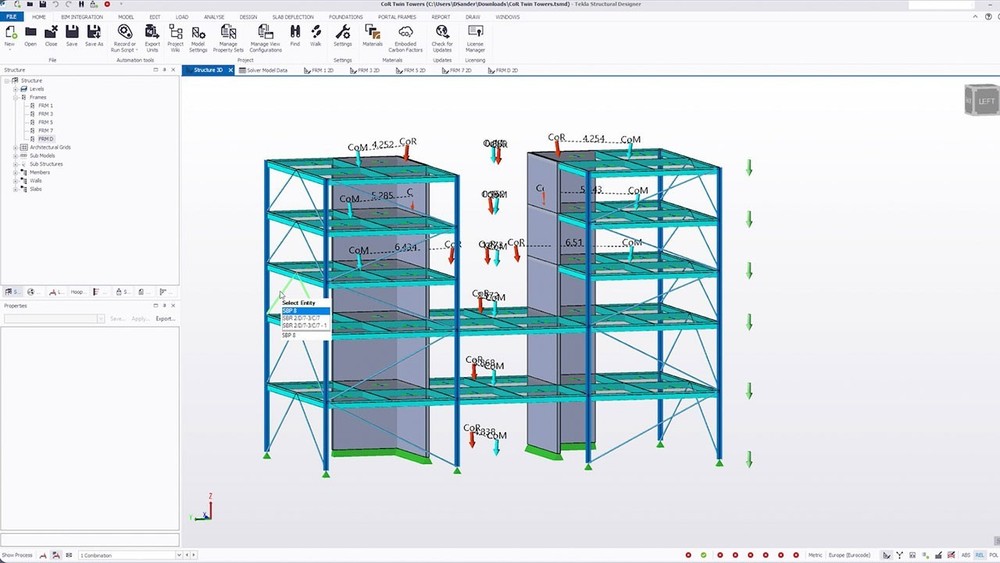
Task: Open the 1 Combination dropdown
Action: 179,555
